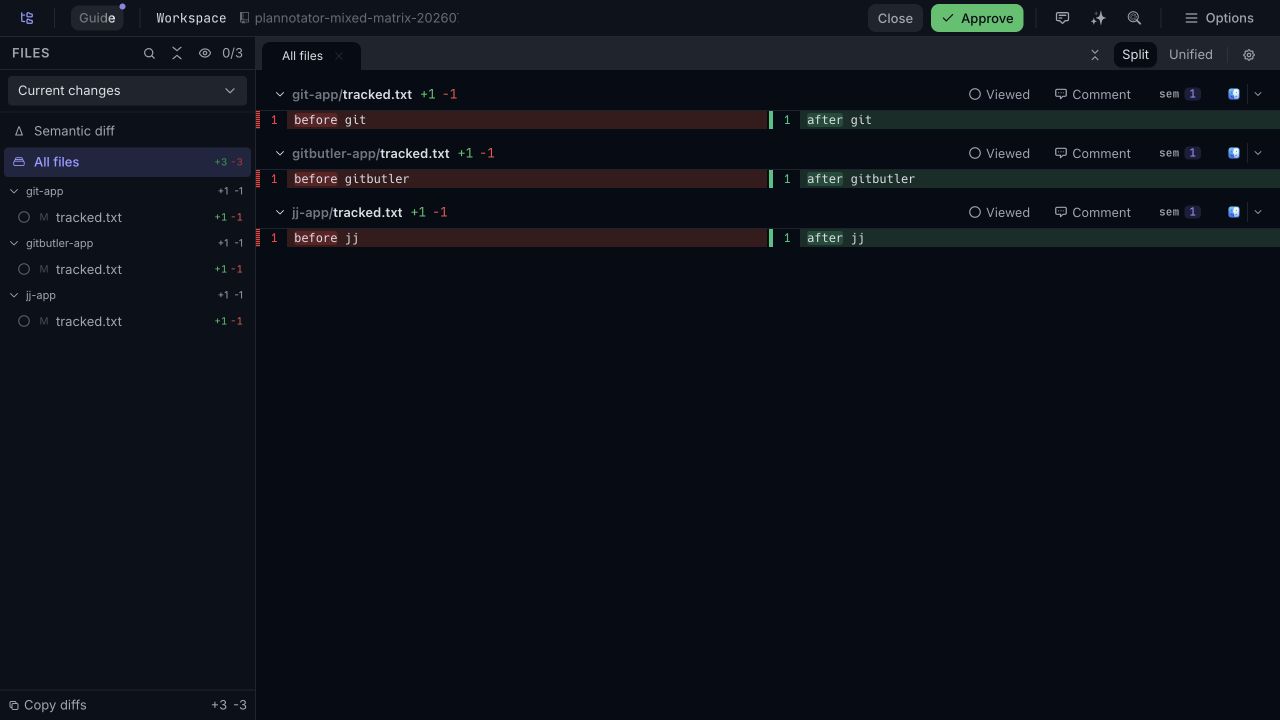Open diff settings gear icon
1280x720 pixels.
pos(1248,55)
